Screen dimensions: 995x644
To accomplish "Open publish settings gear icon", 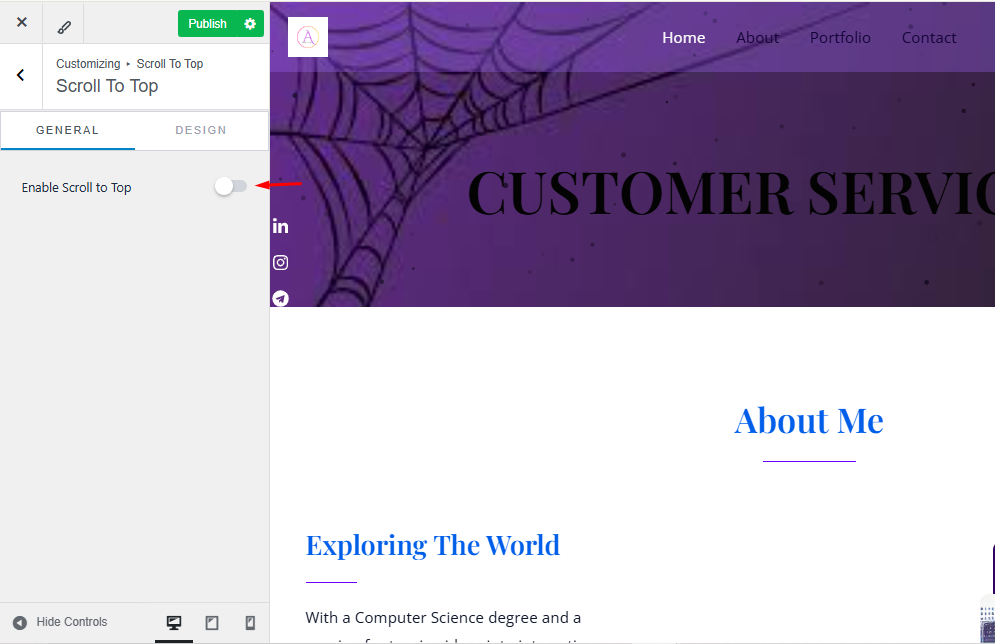I will (250, 23).
